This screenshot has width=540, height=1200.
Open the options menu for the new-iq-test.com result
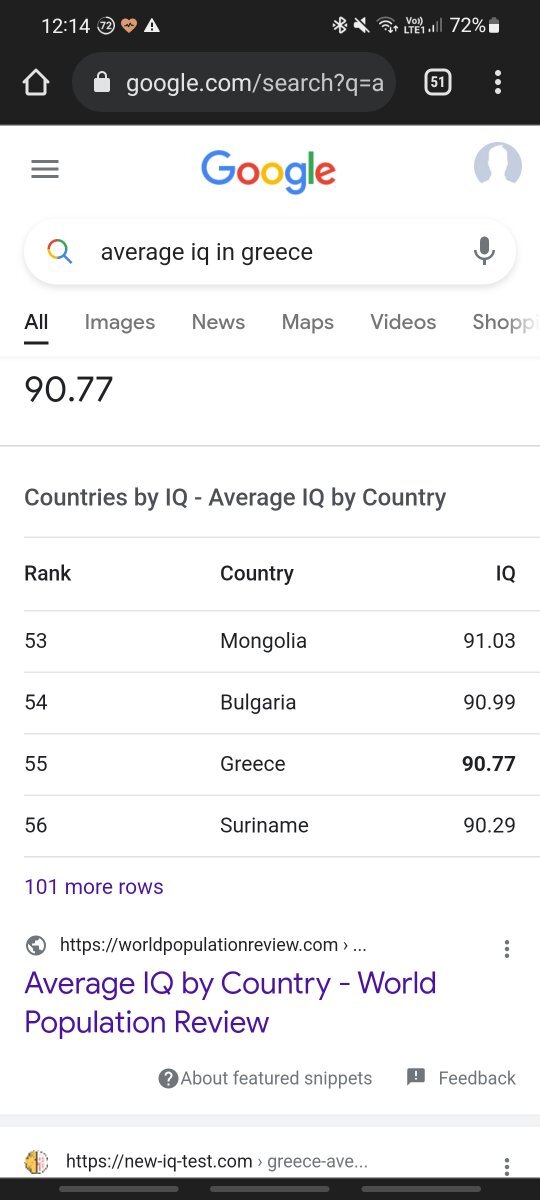point(507,1166)
